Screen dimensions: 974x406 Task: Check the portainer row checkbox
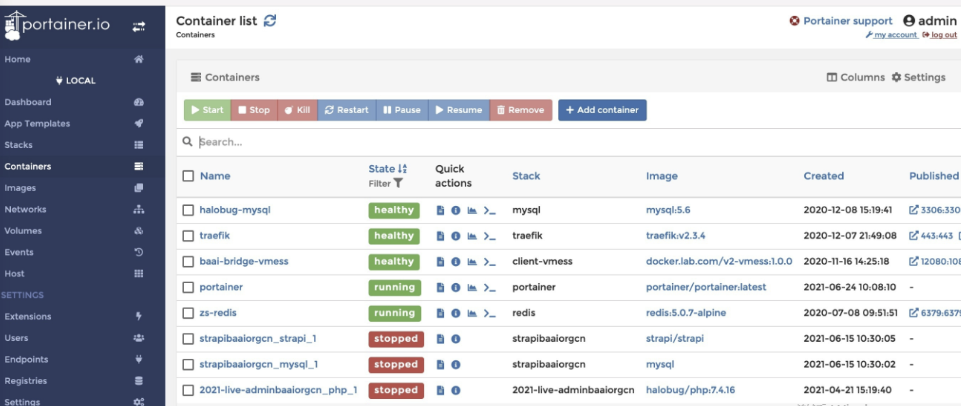(x=188, y=287)
